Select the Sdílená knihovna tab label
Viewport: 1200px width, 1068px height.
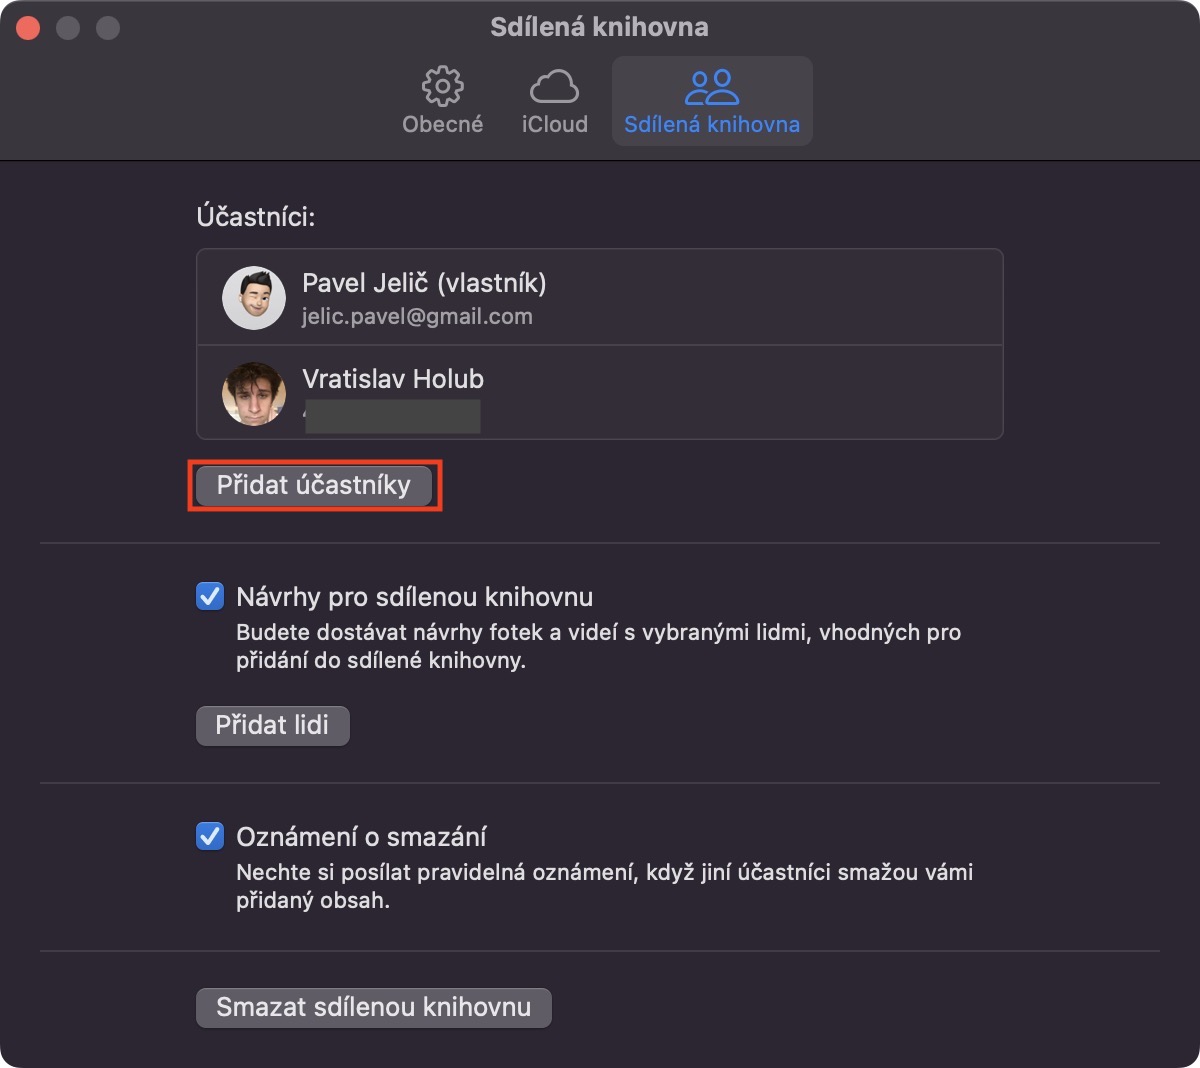click(x=711, y=124)
